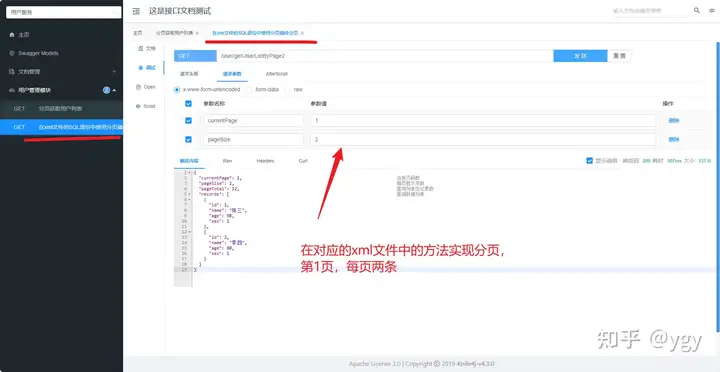Click the pageSize value field containing 2

[483, 139]
